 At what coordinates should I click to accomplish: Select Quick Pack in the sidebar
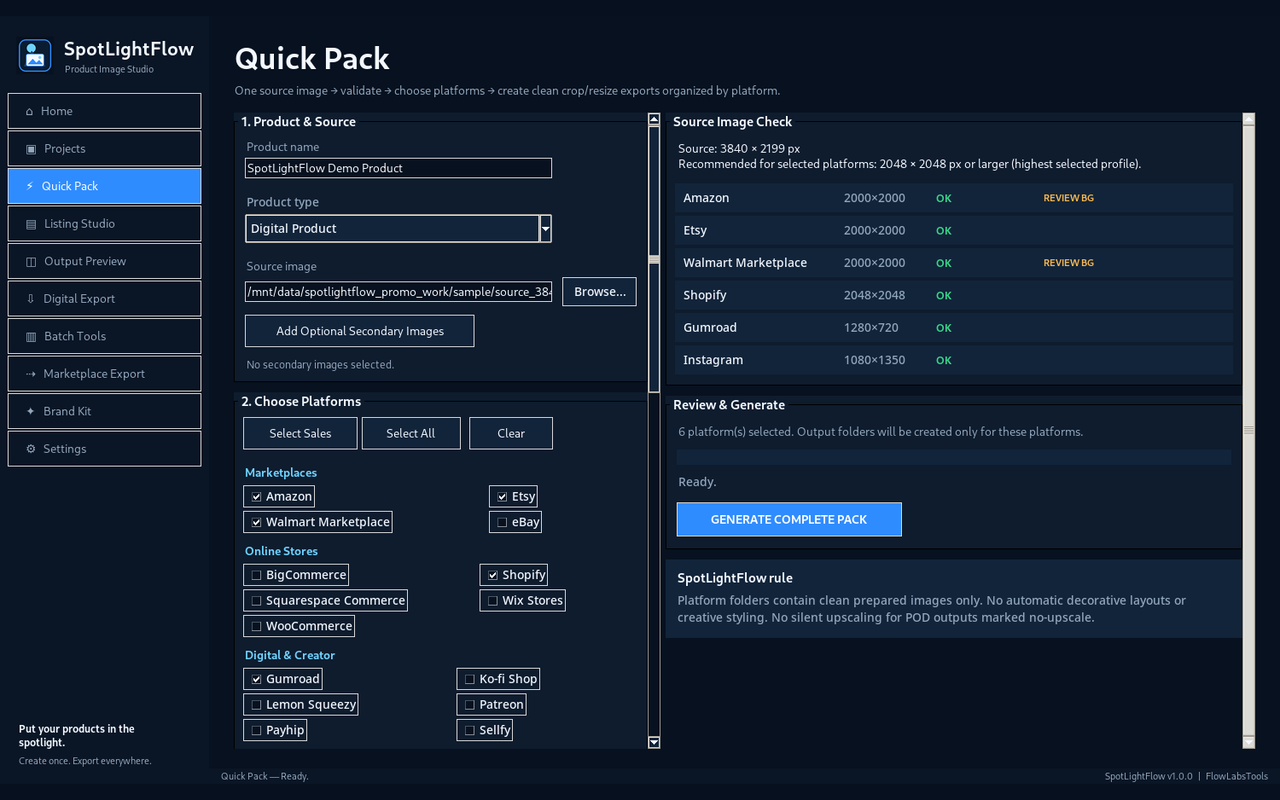(x=104, y=186)
